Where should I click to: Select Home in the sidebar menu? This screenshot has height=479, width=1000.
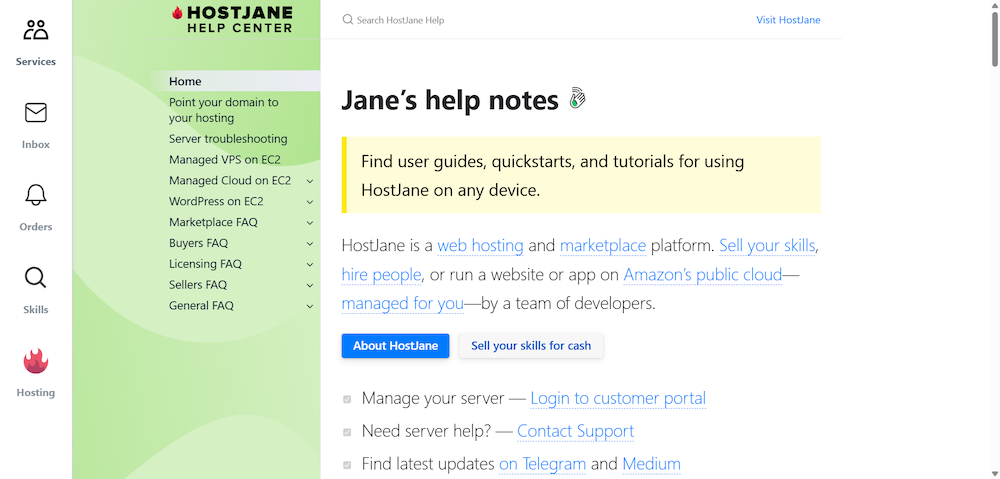tap(185, 81)
